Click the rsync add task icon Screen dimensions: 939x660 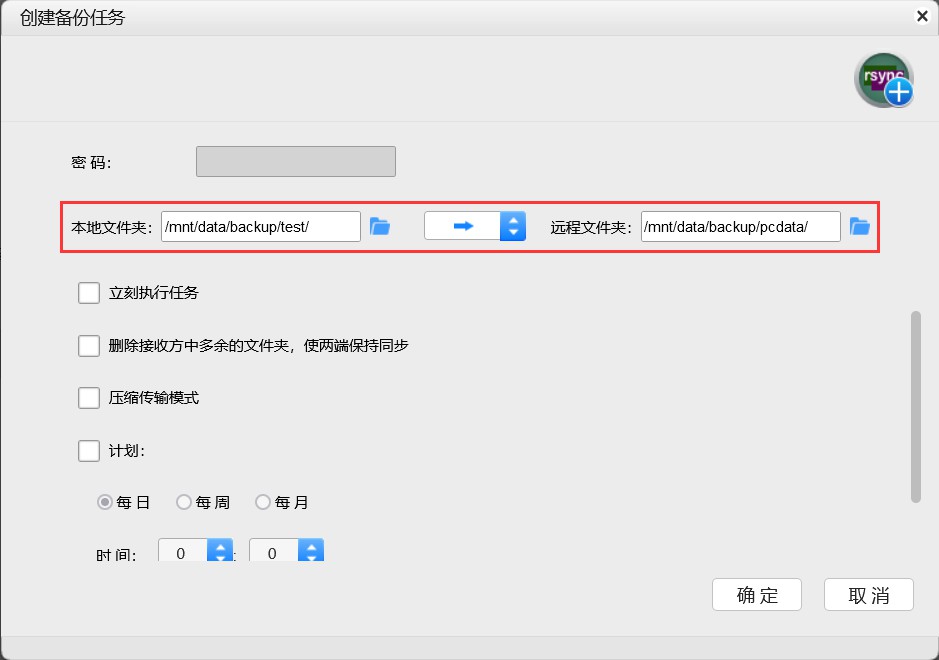click(883, 79)
